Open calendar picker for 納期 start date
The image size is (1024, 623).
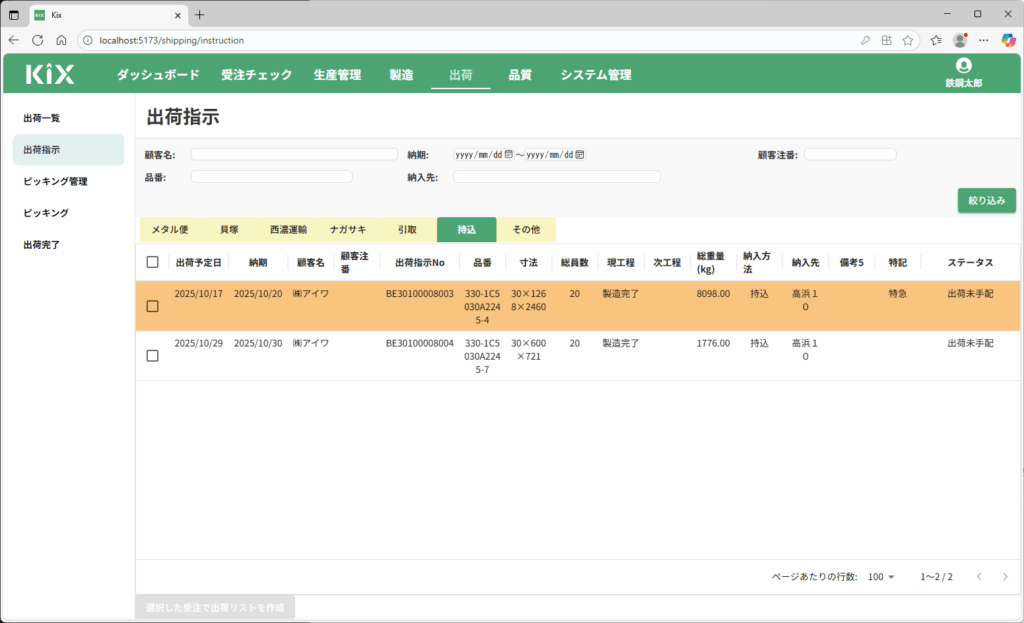point(509,155)
